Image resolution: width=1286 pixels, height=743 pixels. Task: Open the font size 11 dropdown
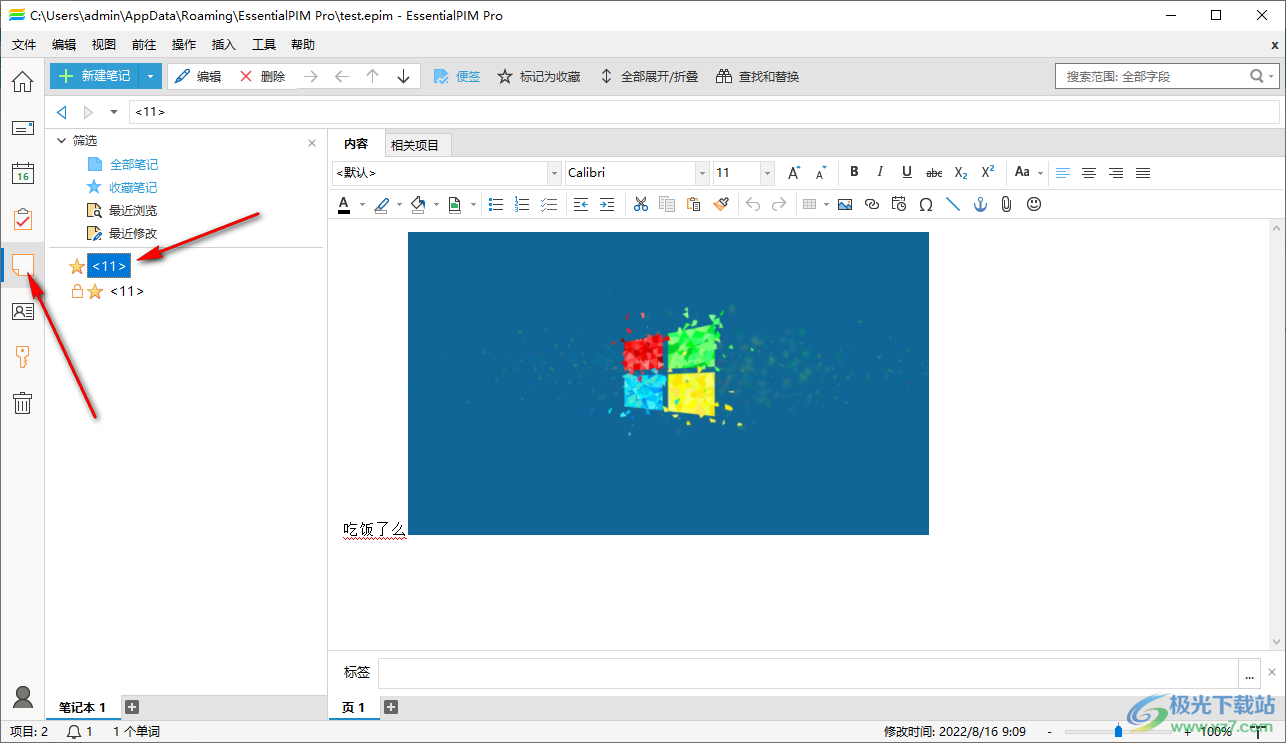tap(768, 173)
